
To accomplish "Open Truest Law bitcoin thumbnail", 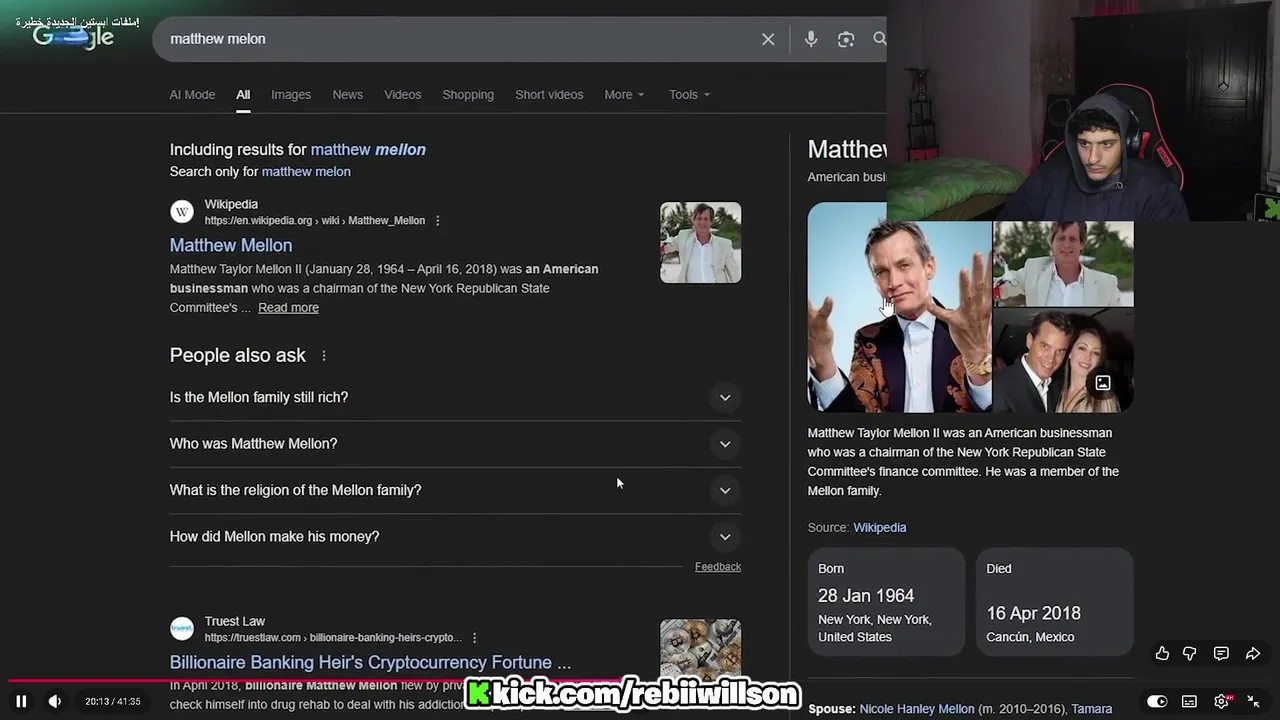I will point(700,650).
